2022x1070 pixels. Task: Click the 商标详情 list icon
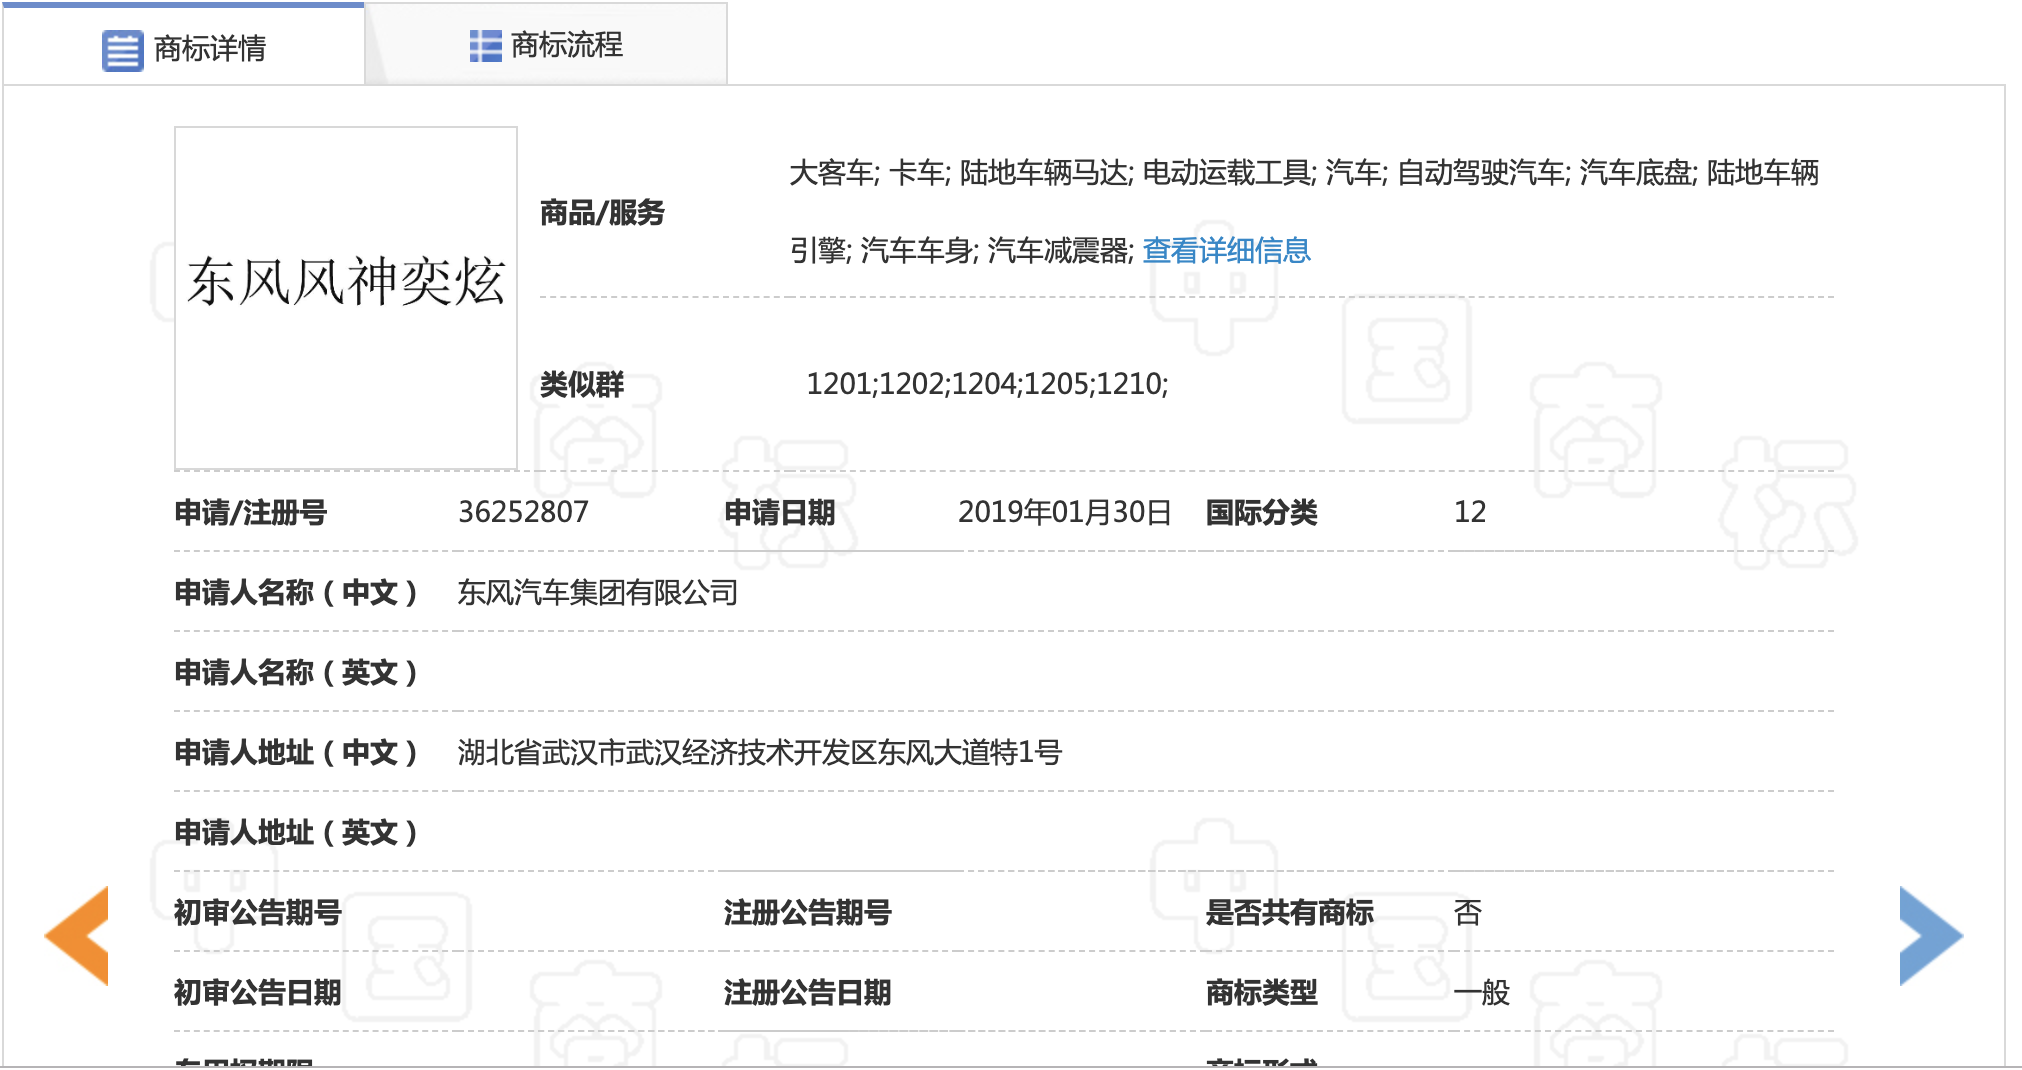tap(123, 51)
